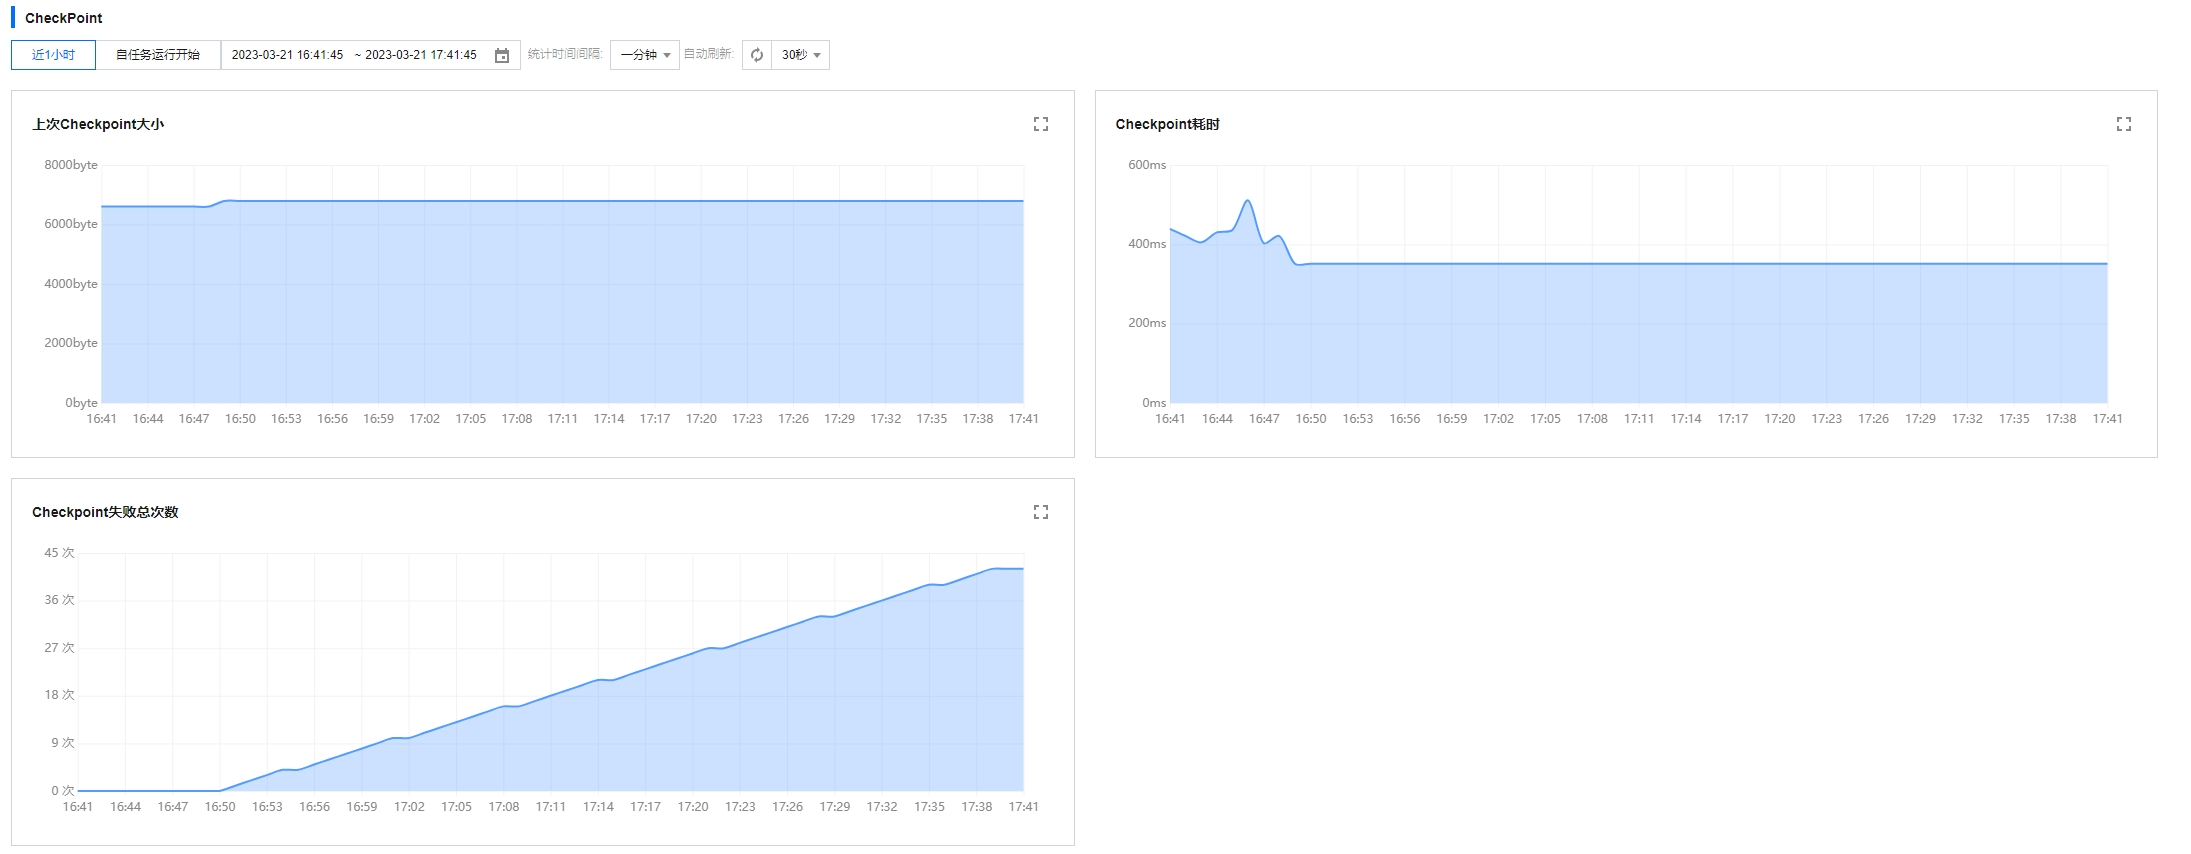Click the Checkpoint失败总次数 chart title

pos(105,512)
